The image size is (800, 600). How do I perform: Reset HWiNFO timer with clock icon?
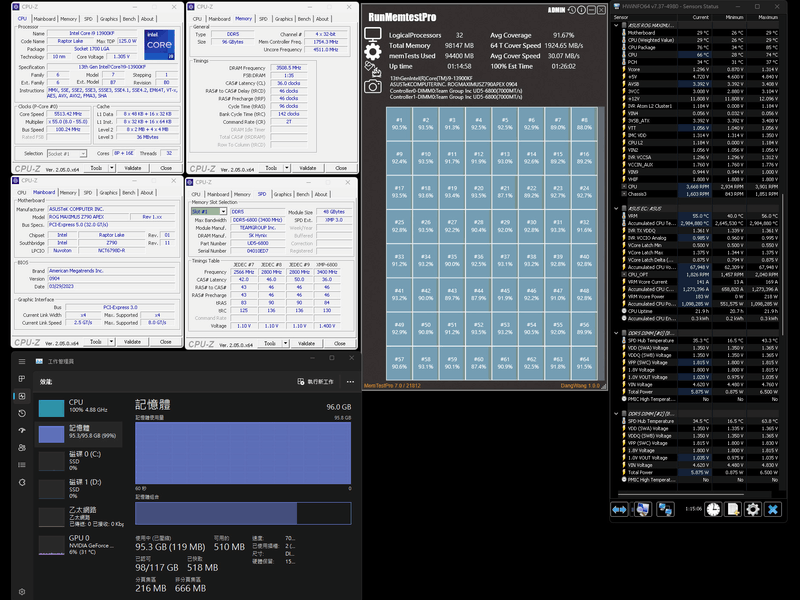click(x=713, y=509)
